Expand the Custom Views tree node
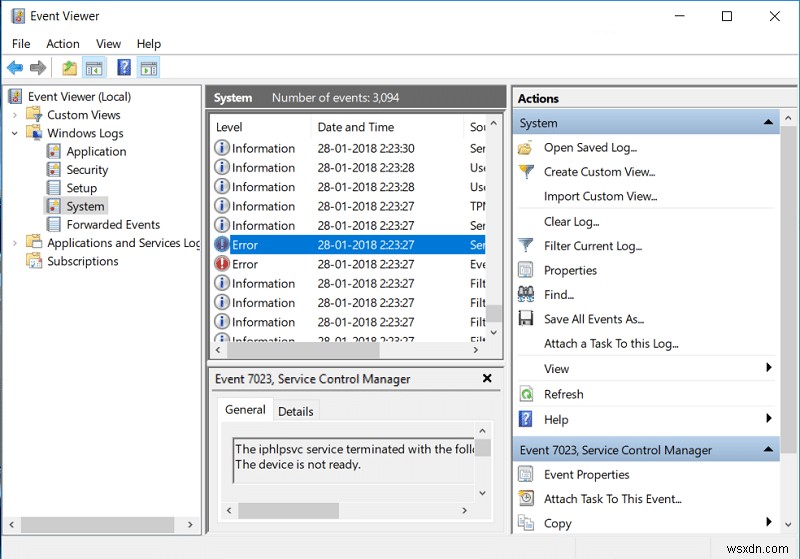800x559 pixels. point(15,115)
